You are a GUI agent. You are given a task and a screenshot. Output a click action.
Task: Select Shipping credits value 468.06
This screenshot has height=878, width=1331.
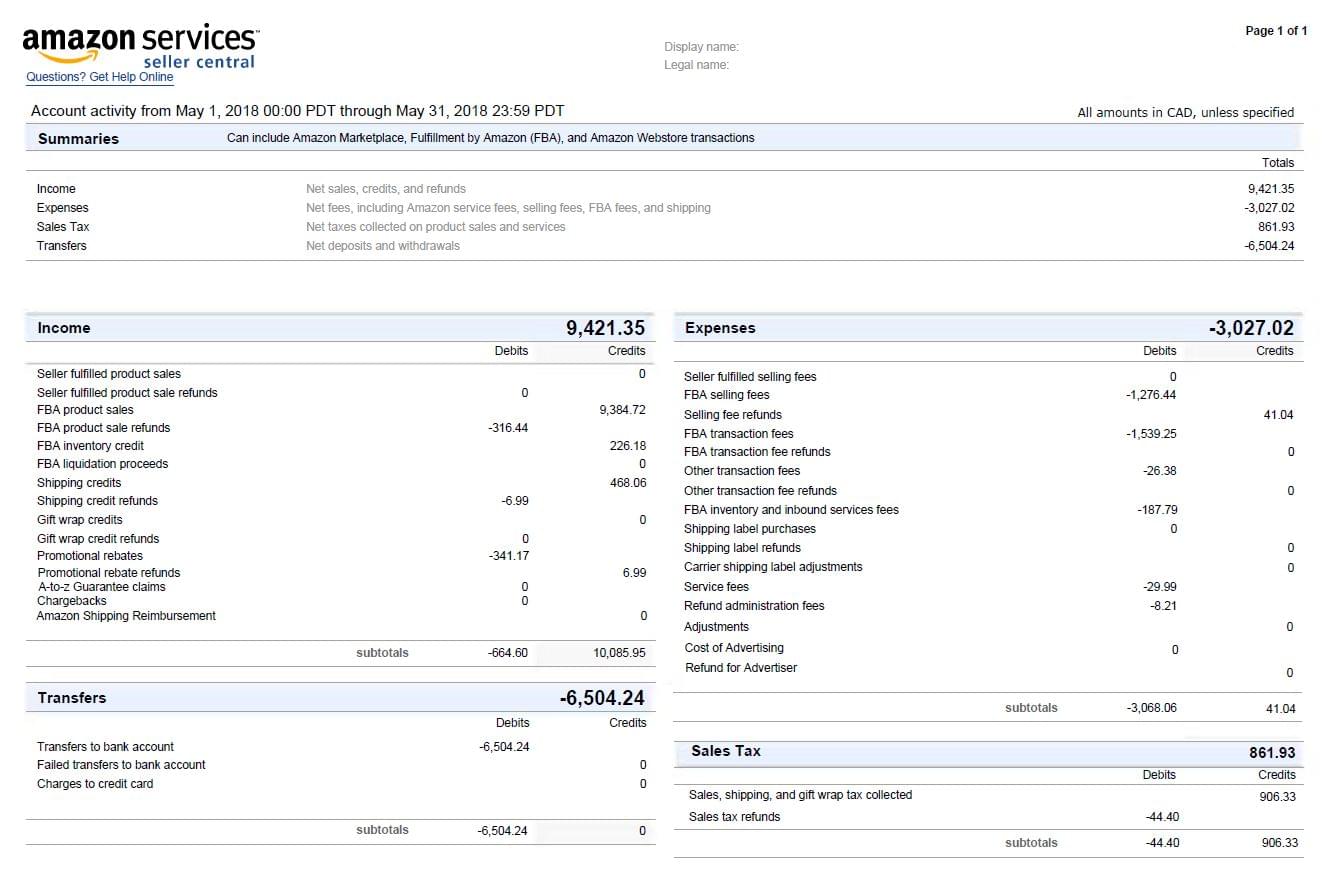pyautogui.click(x=627, y=483)
